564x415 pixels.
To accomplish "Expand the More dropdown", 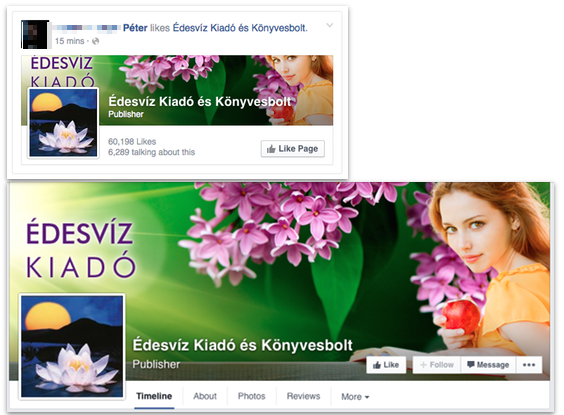I will pos(355,397).
